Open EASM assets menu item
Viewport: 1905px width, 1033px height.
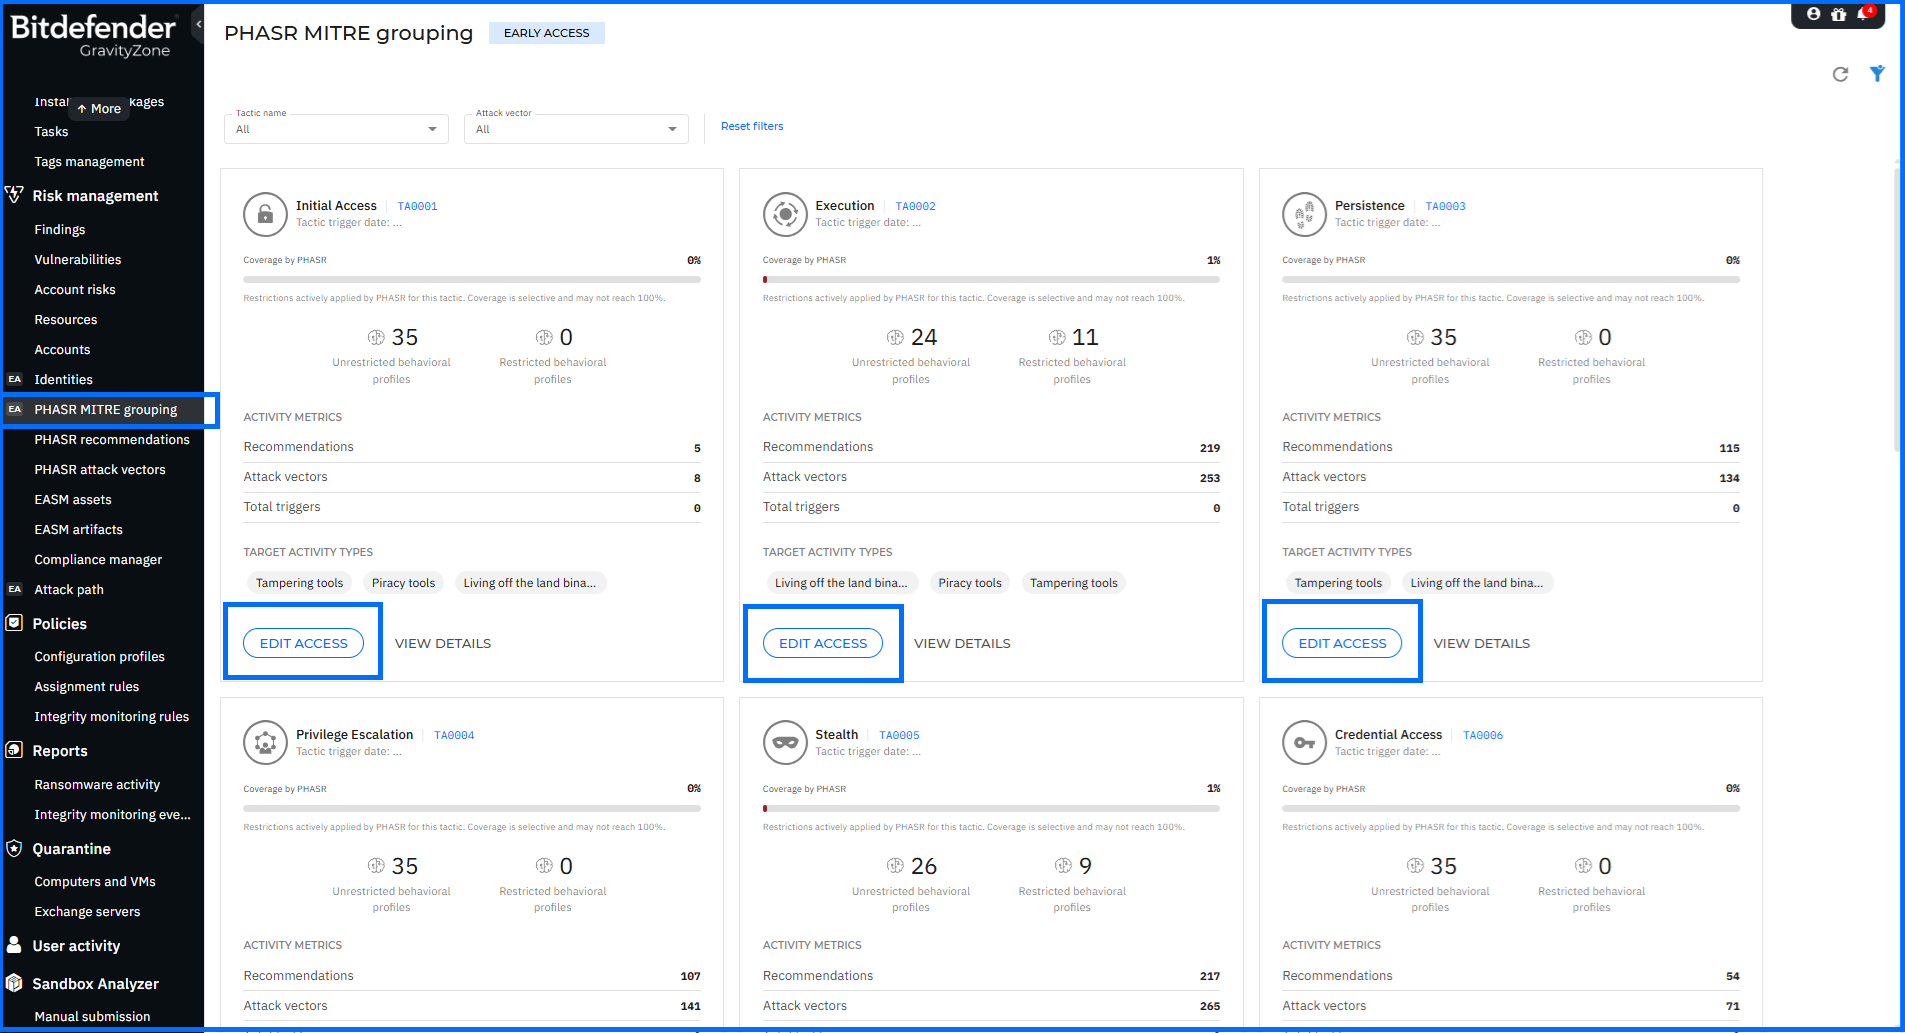click(x=73, y=499)
